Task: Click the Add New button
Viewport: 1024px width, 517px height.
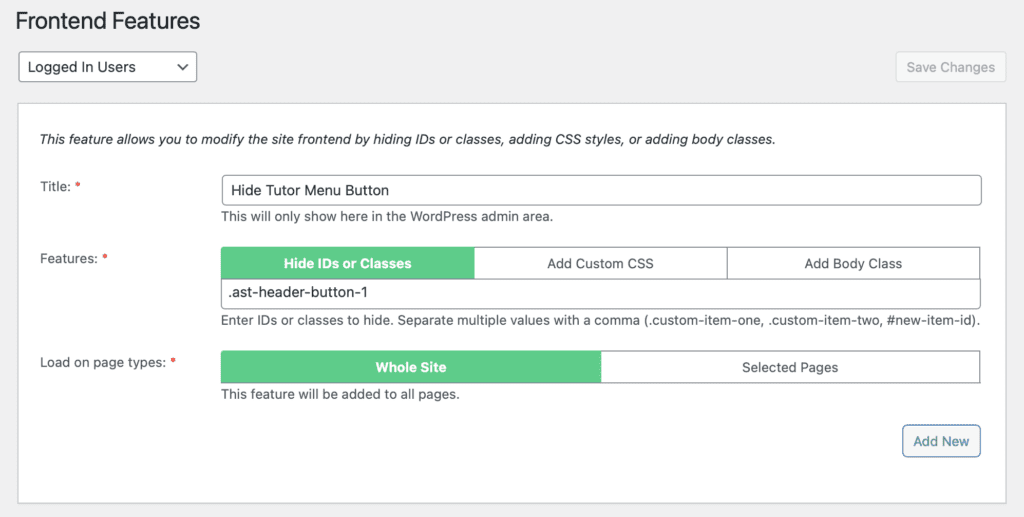Action: 941,441
